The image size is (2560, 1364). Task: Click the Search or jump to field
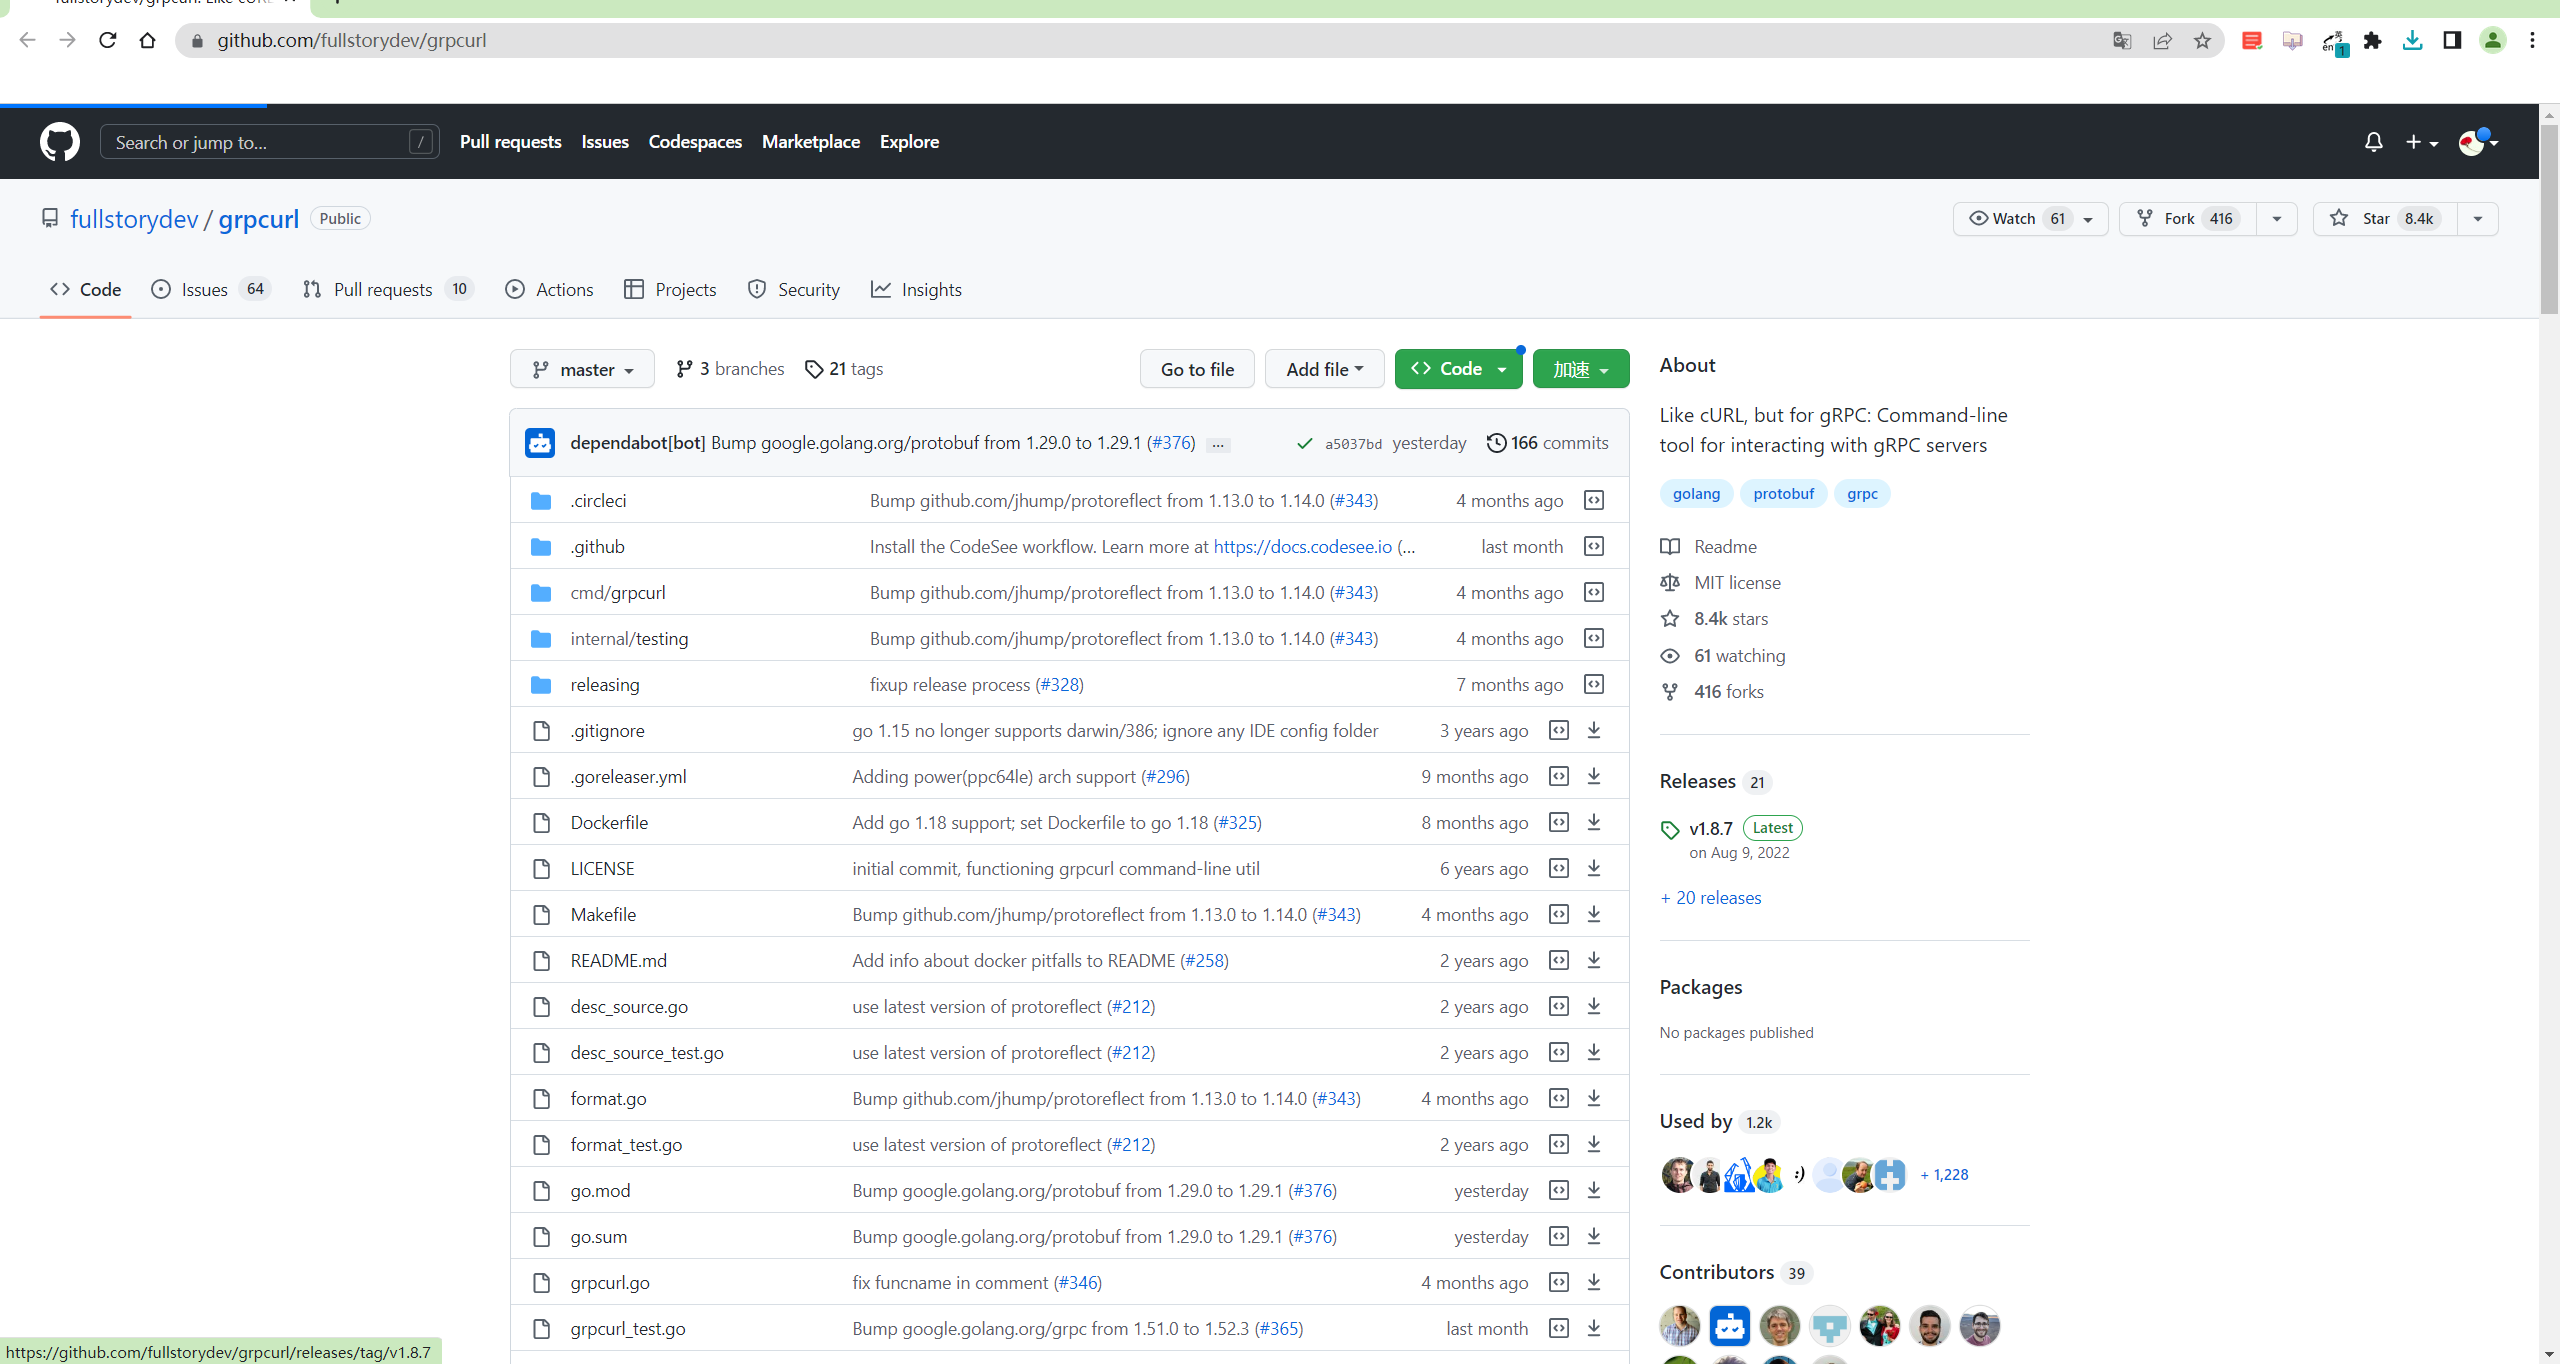coord(260,142)
